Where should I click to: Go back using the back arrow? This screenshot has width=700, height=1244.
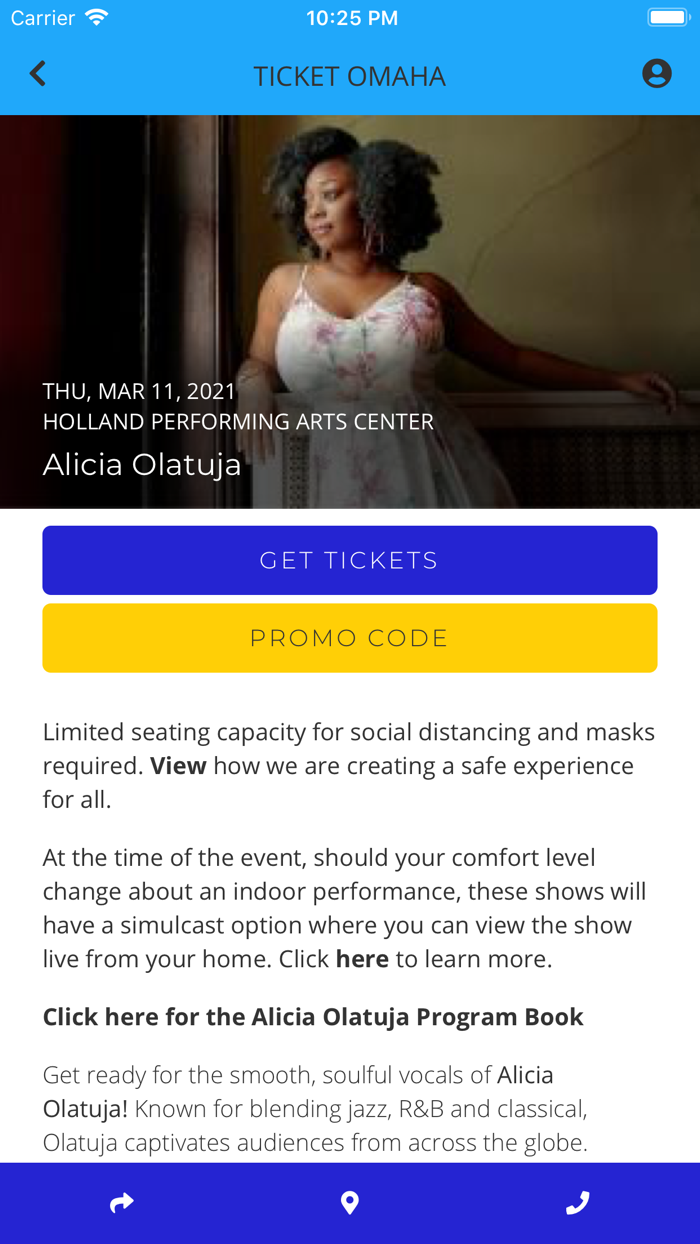click(x=37, y=74)
